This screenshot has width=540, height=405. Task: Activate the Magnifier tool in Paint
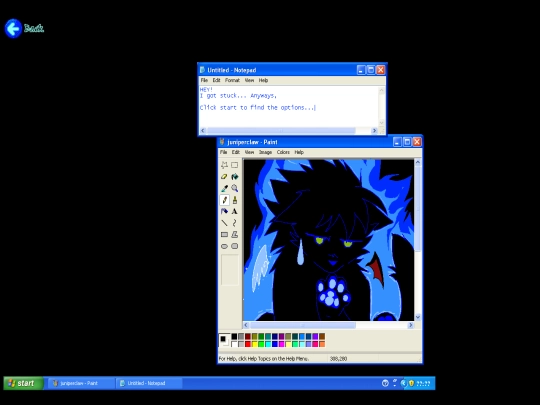tap(235, 188)
